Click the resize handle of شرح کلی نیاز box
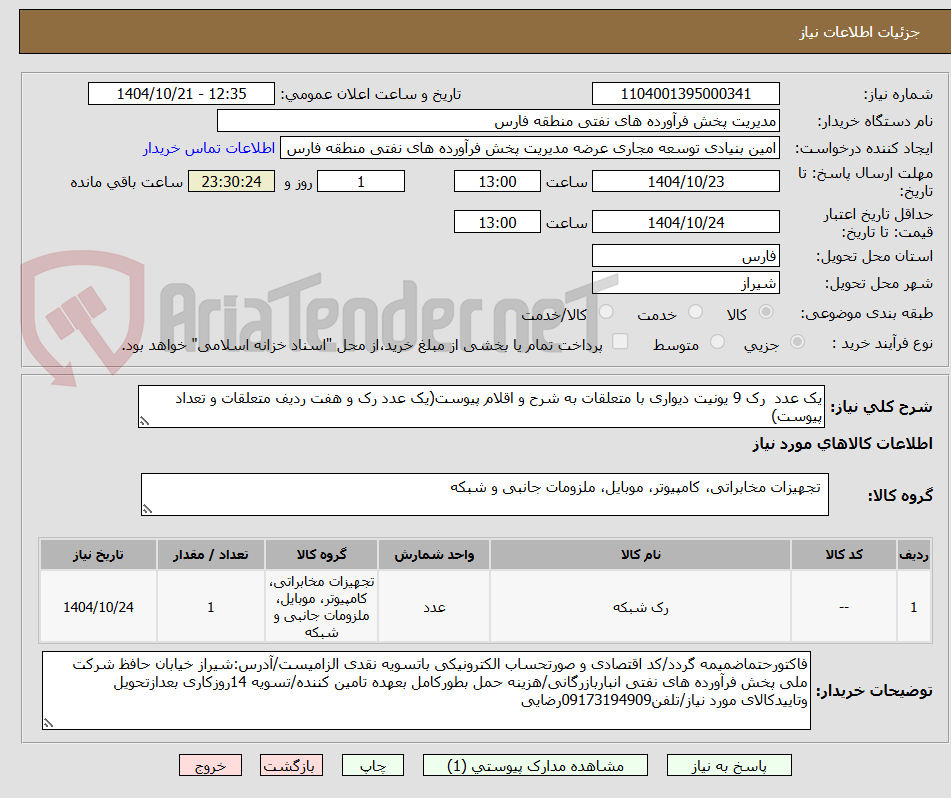951x798 pixels. point(147,420)
